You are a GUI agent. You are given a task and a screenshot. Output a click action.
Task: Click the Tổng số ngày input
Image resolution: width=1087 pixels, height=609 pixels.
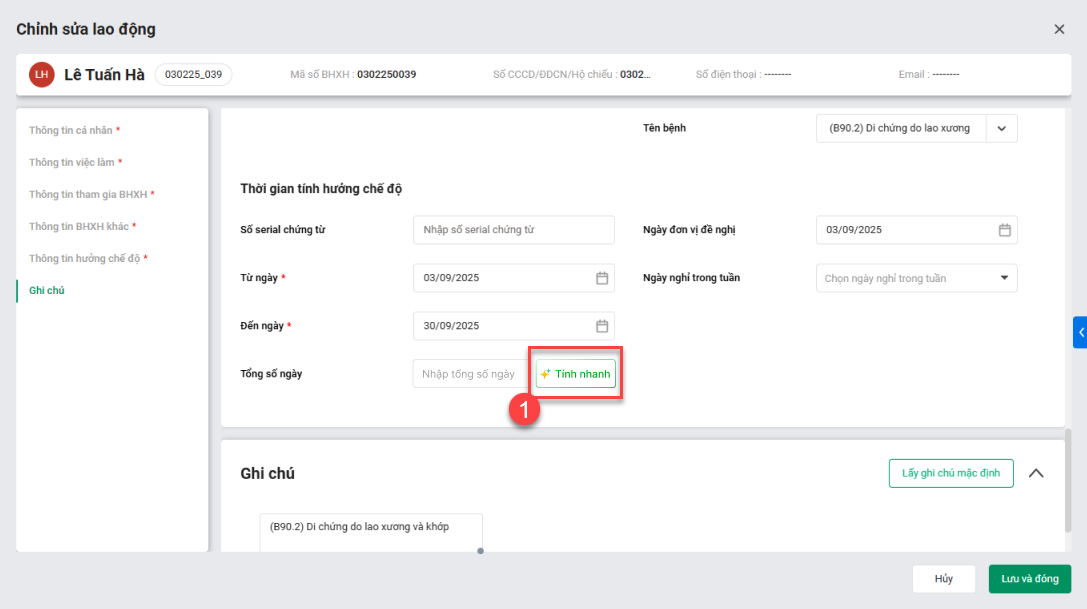click(x=470, y=374)
